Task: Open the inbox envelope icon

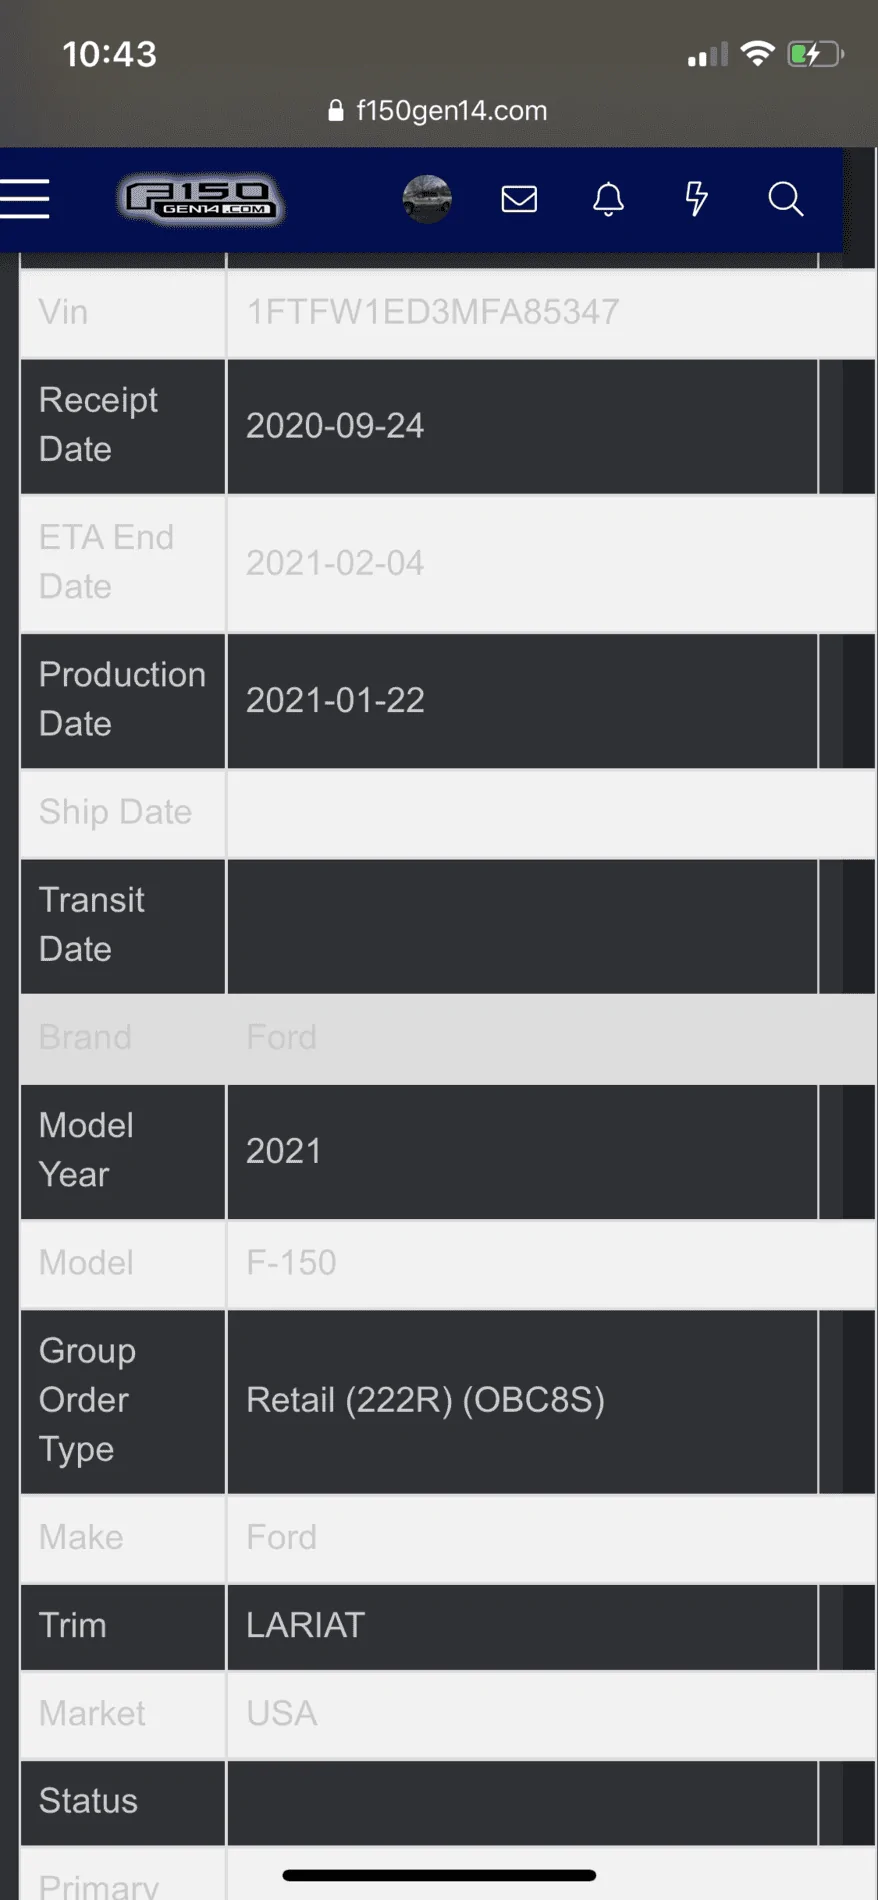Action: coord(519,199)
